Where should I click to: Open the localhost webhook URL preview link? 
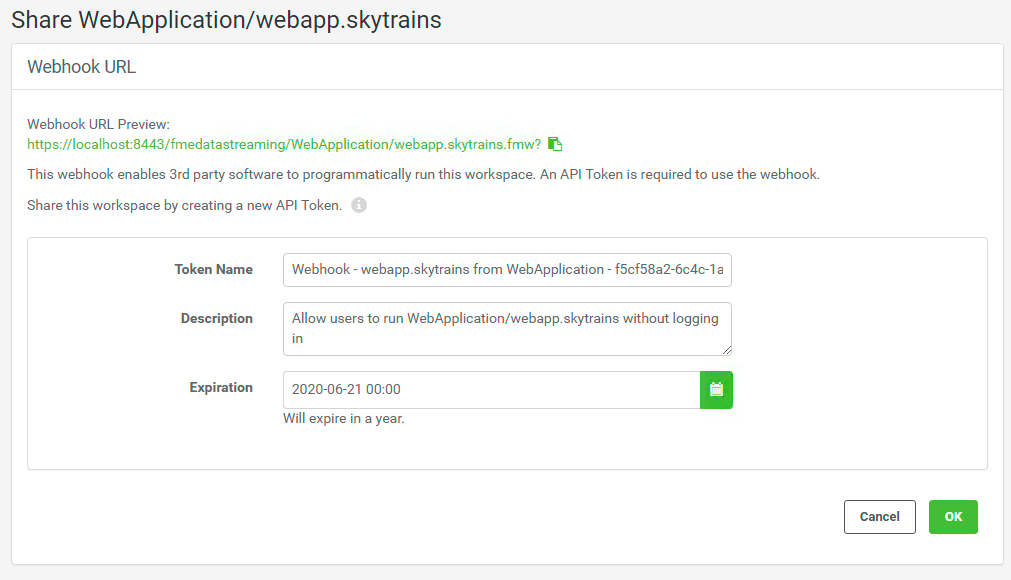point(284,144)
